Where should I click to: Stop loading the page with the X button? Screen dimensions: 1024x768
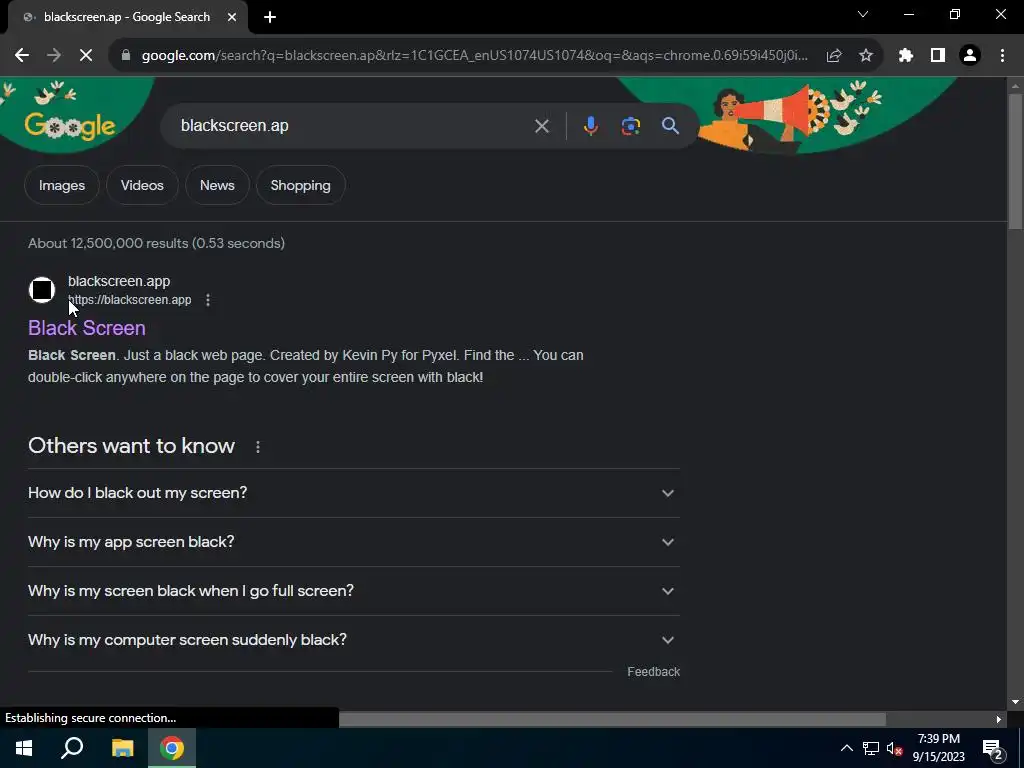tap(86, 56)
